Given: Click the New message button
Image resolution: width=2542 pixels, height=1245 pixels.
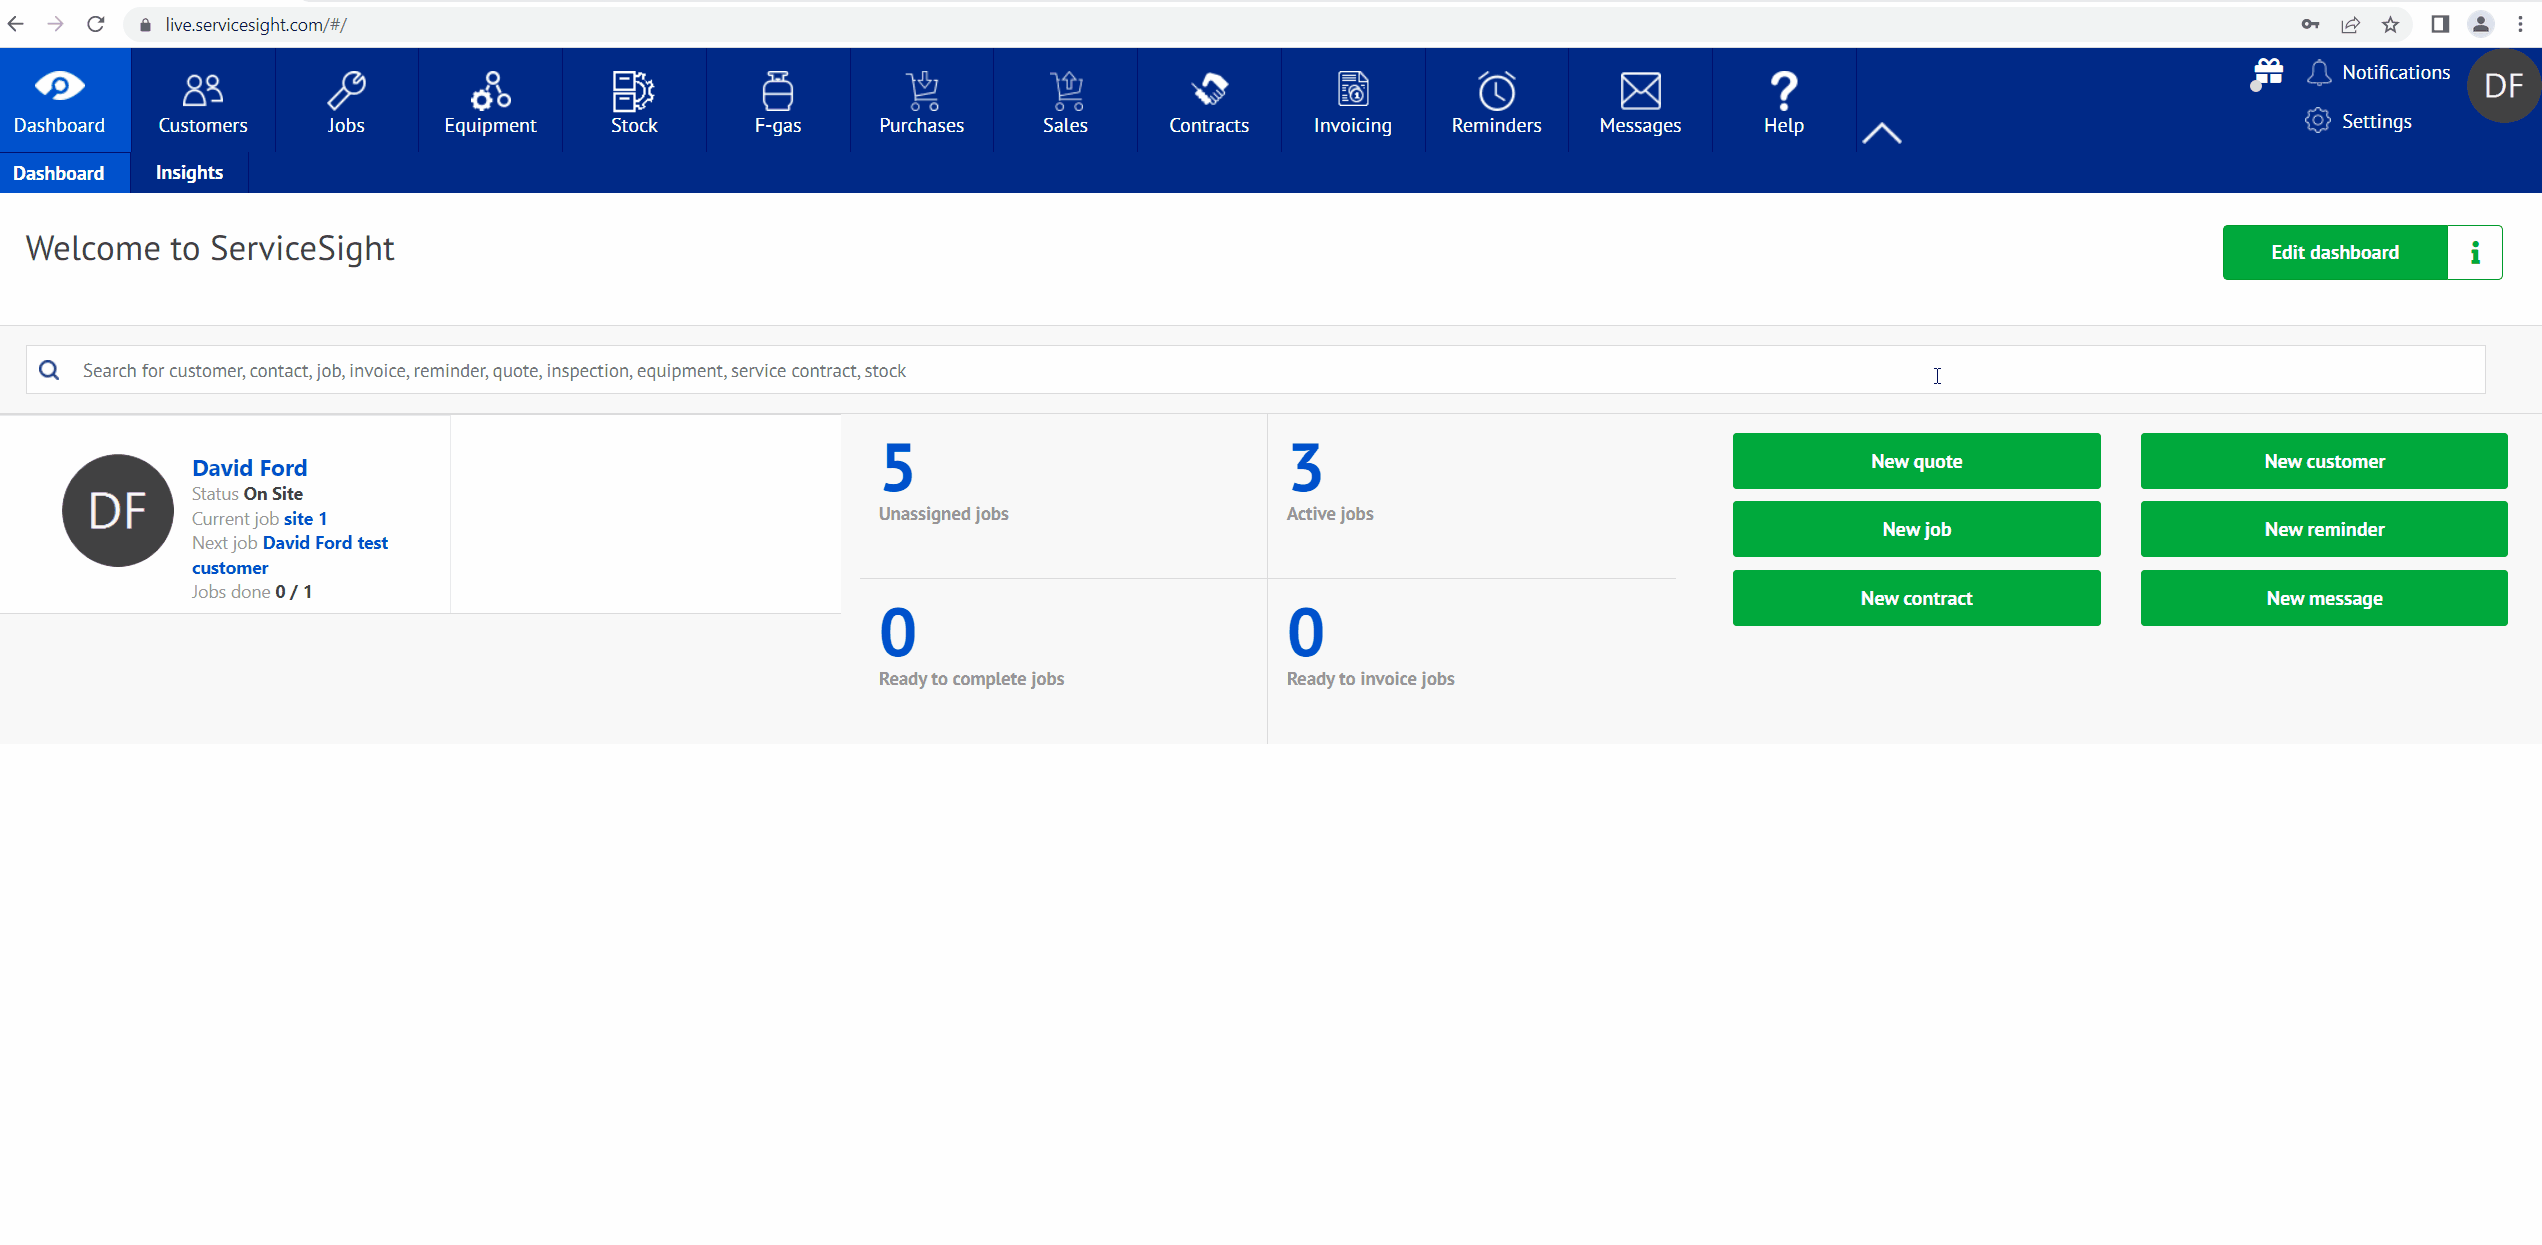Looking at the screenshot, I should [x=2324, y=598].
